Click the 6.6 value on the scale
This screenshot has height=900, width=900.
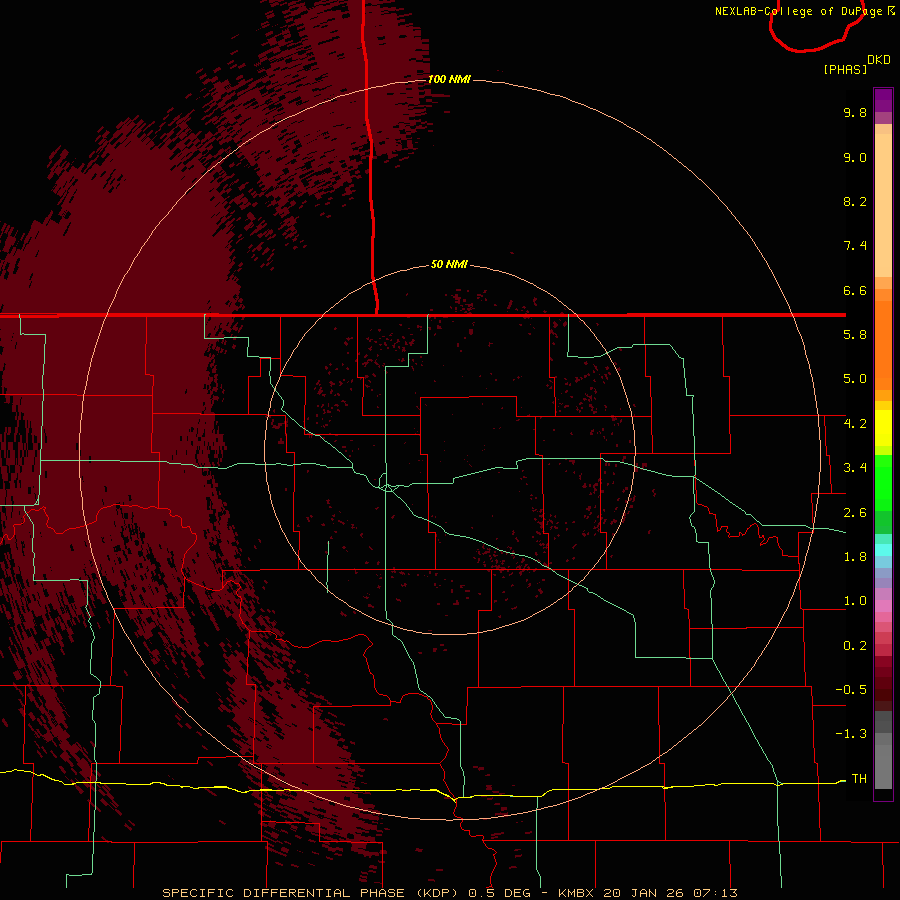[x=855, y=290]
